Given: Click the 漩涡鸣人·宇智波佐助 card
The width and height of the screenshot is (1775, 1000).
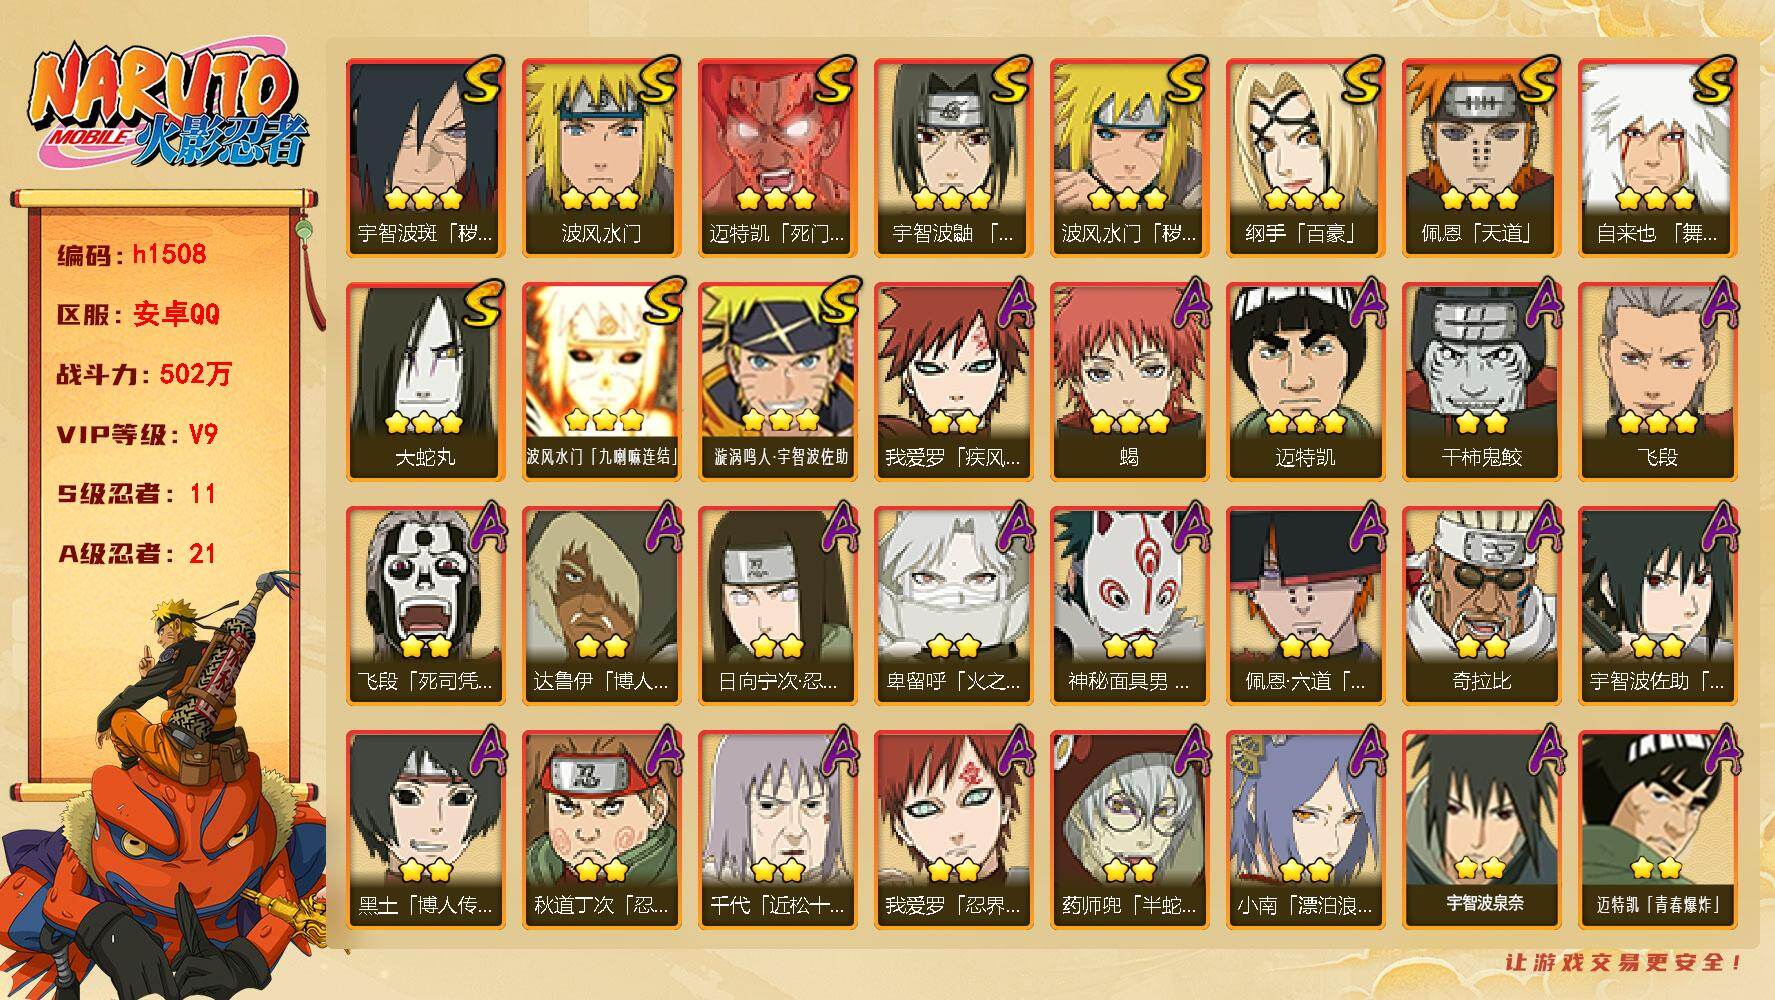Looking at the screenshot, I should click(777, 382).
